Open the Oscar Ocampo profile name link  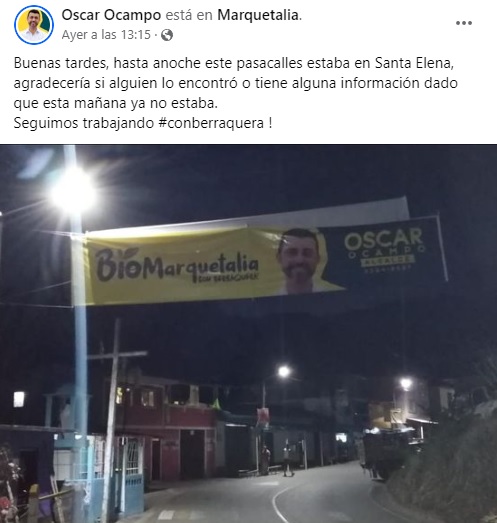[x=111, y=15]
